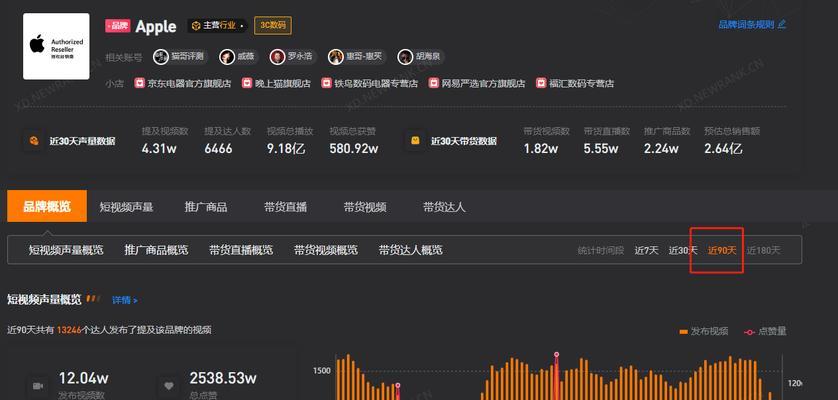
Task: Click the Apple Authorized Reseller logo thumbnail
Action: [x=56, y=47]
